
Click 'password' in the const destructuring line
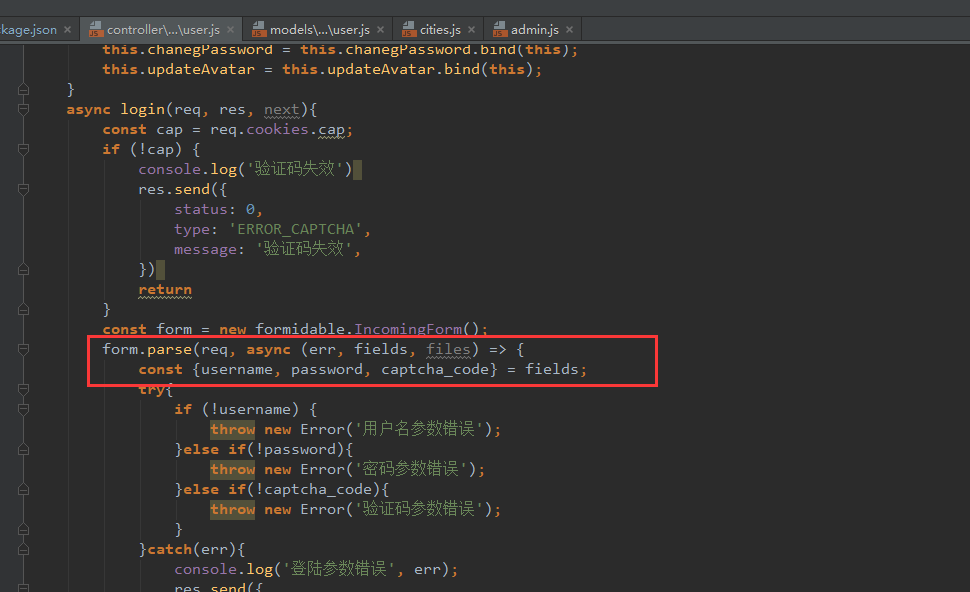point(327,369)
